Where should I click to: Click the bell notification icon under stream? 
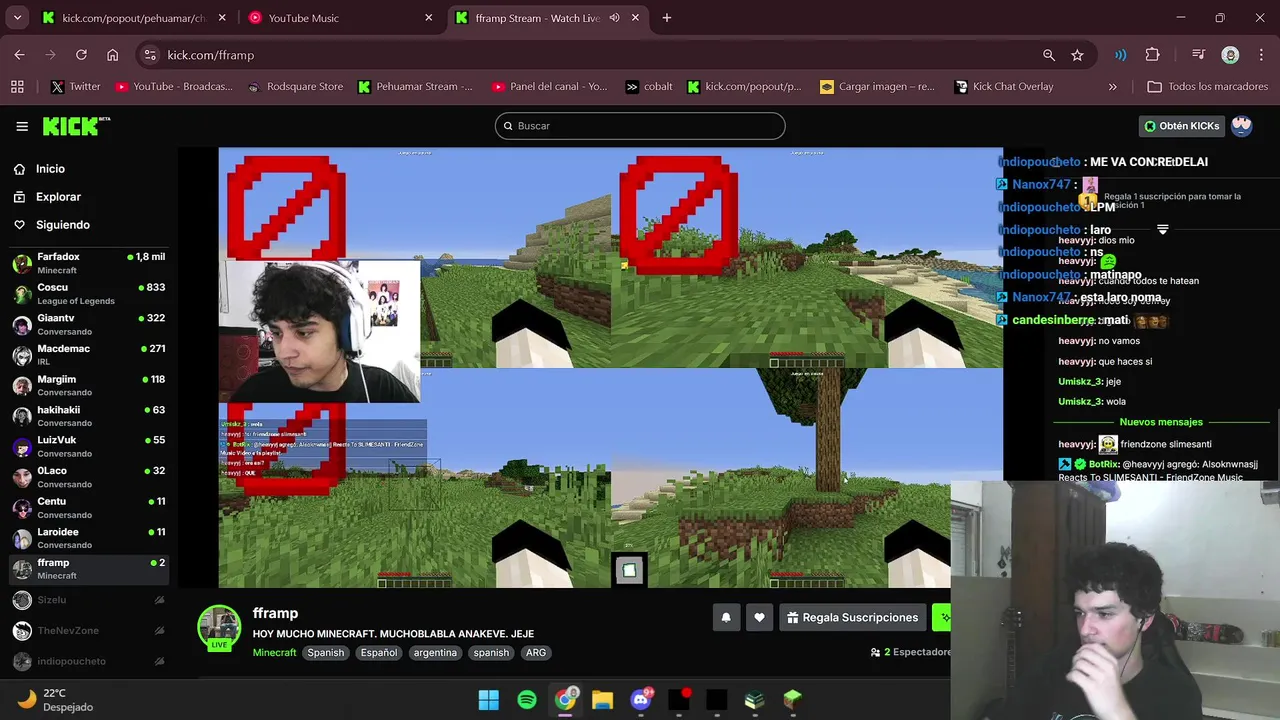coord(726,618)
